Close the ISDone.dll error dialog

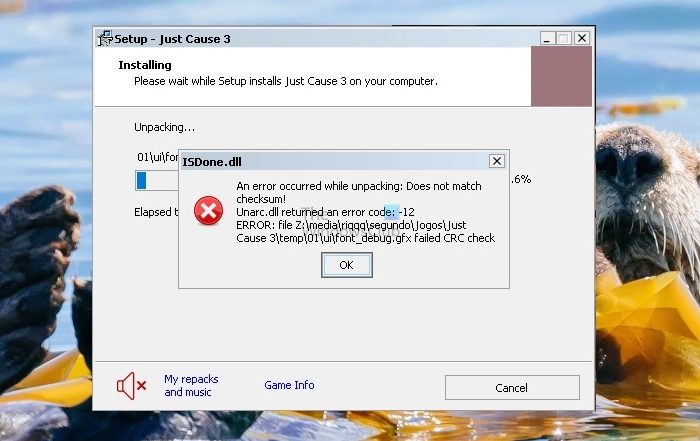pos(496,161)
